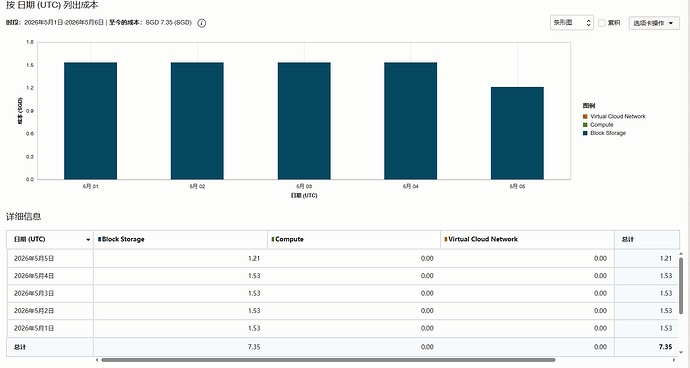Select the Block Storage legend swatch
The height and width of the screenshot is (368, 690).
point(585,133)
